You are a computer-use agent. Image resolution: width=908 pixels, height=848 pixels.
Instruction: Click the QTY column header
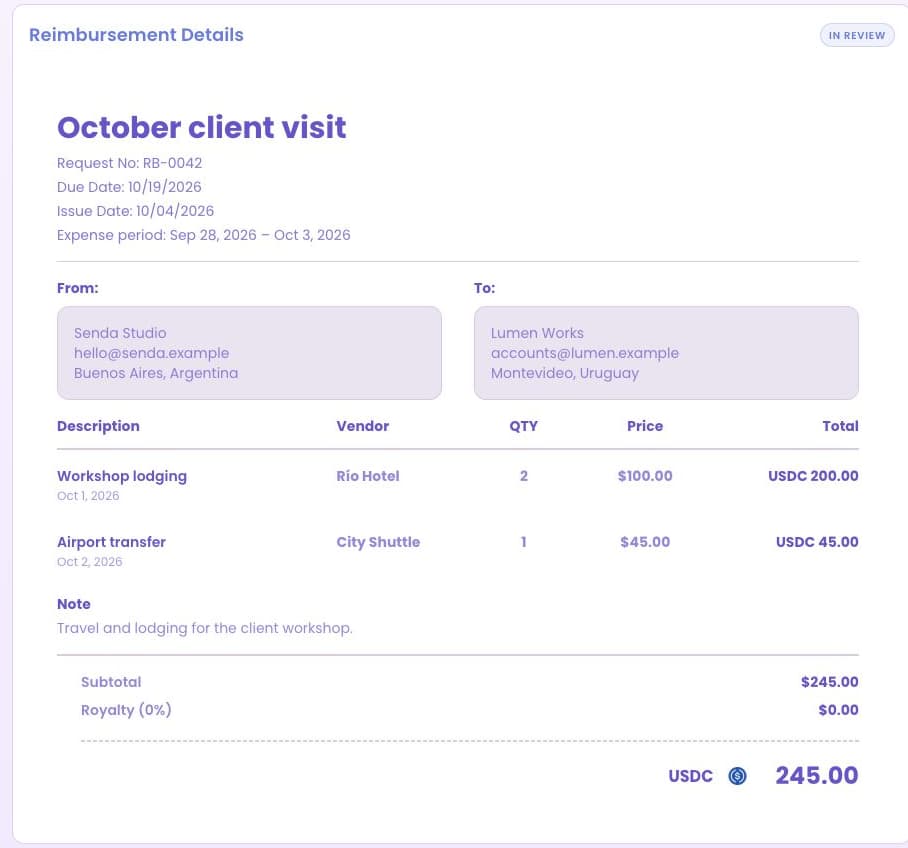click(523, 426)
